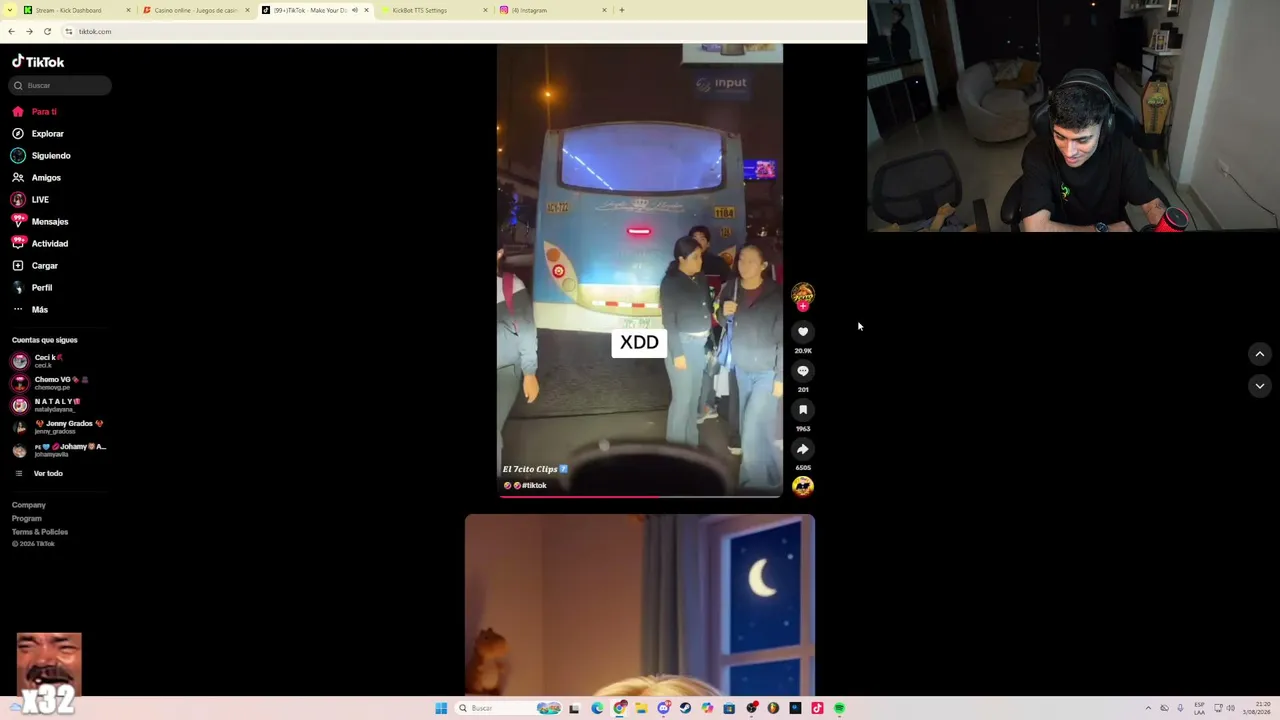This screenshot has height=720, width=1280.
Task: Bookmark the video with the save icon
Action: [803, 410]
